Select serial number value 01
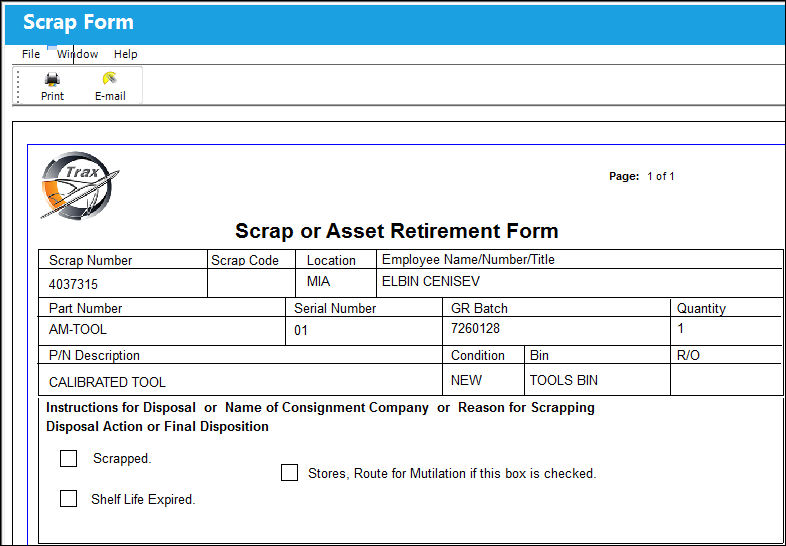 [301, 331]
